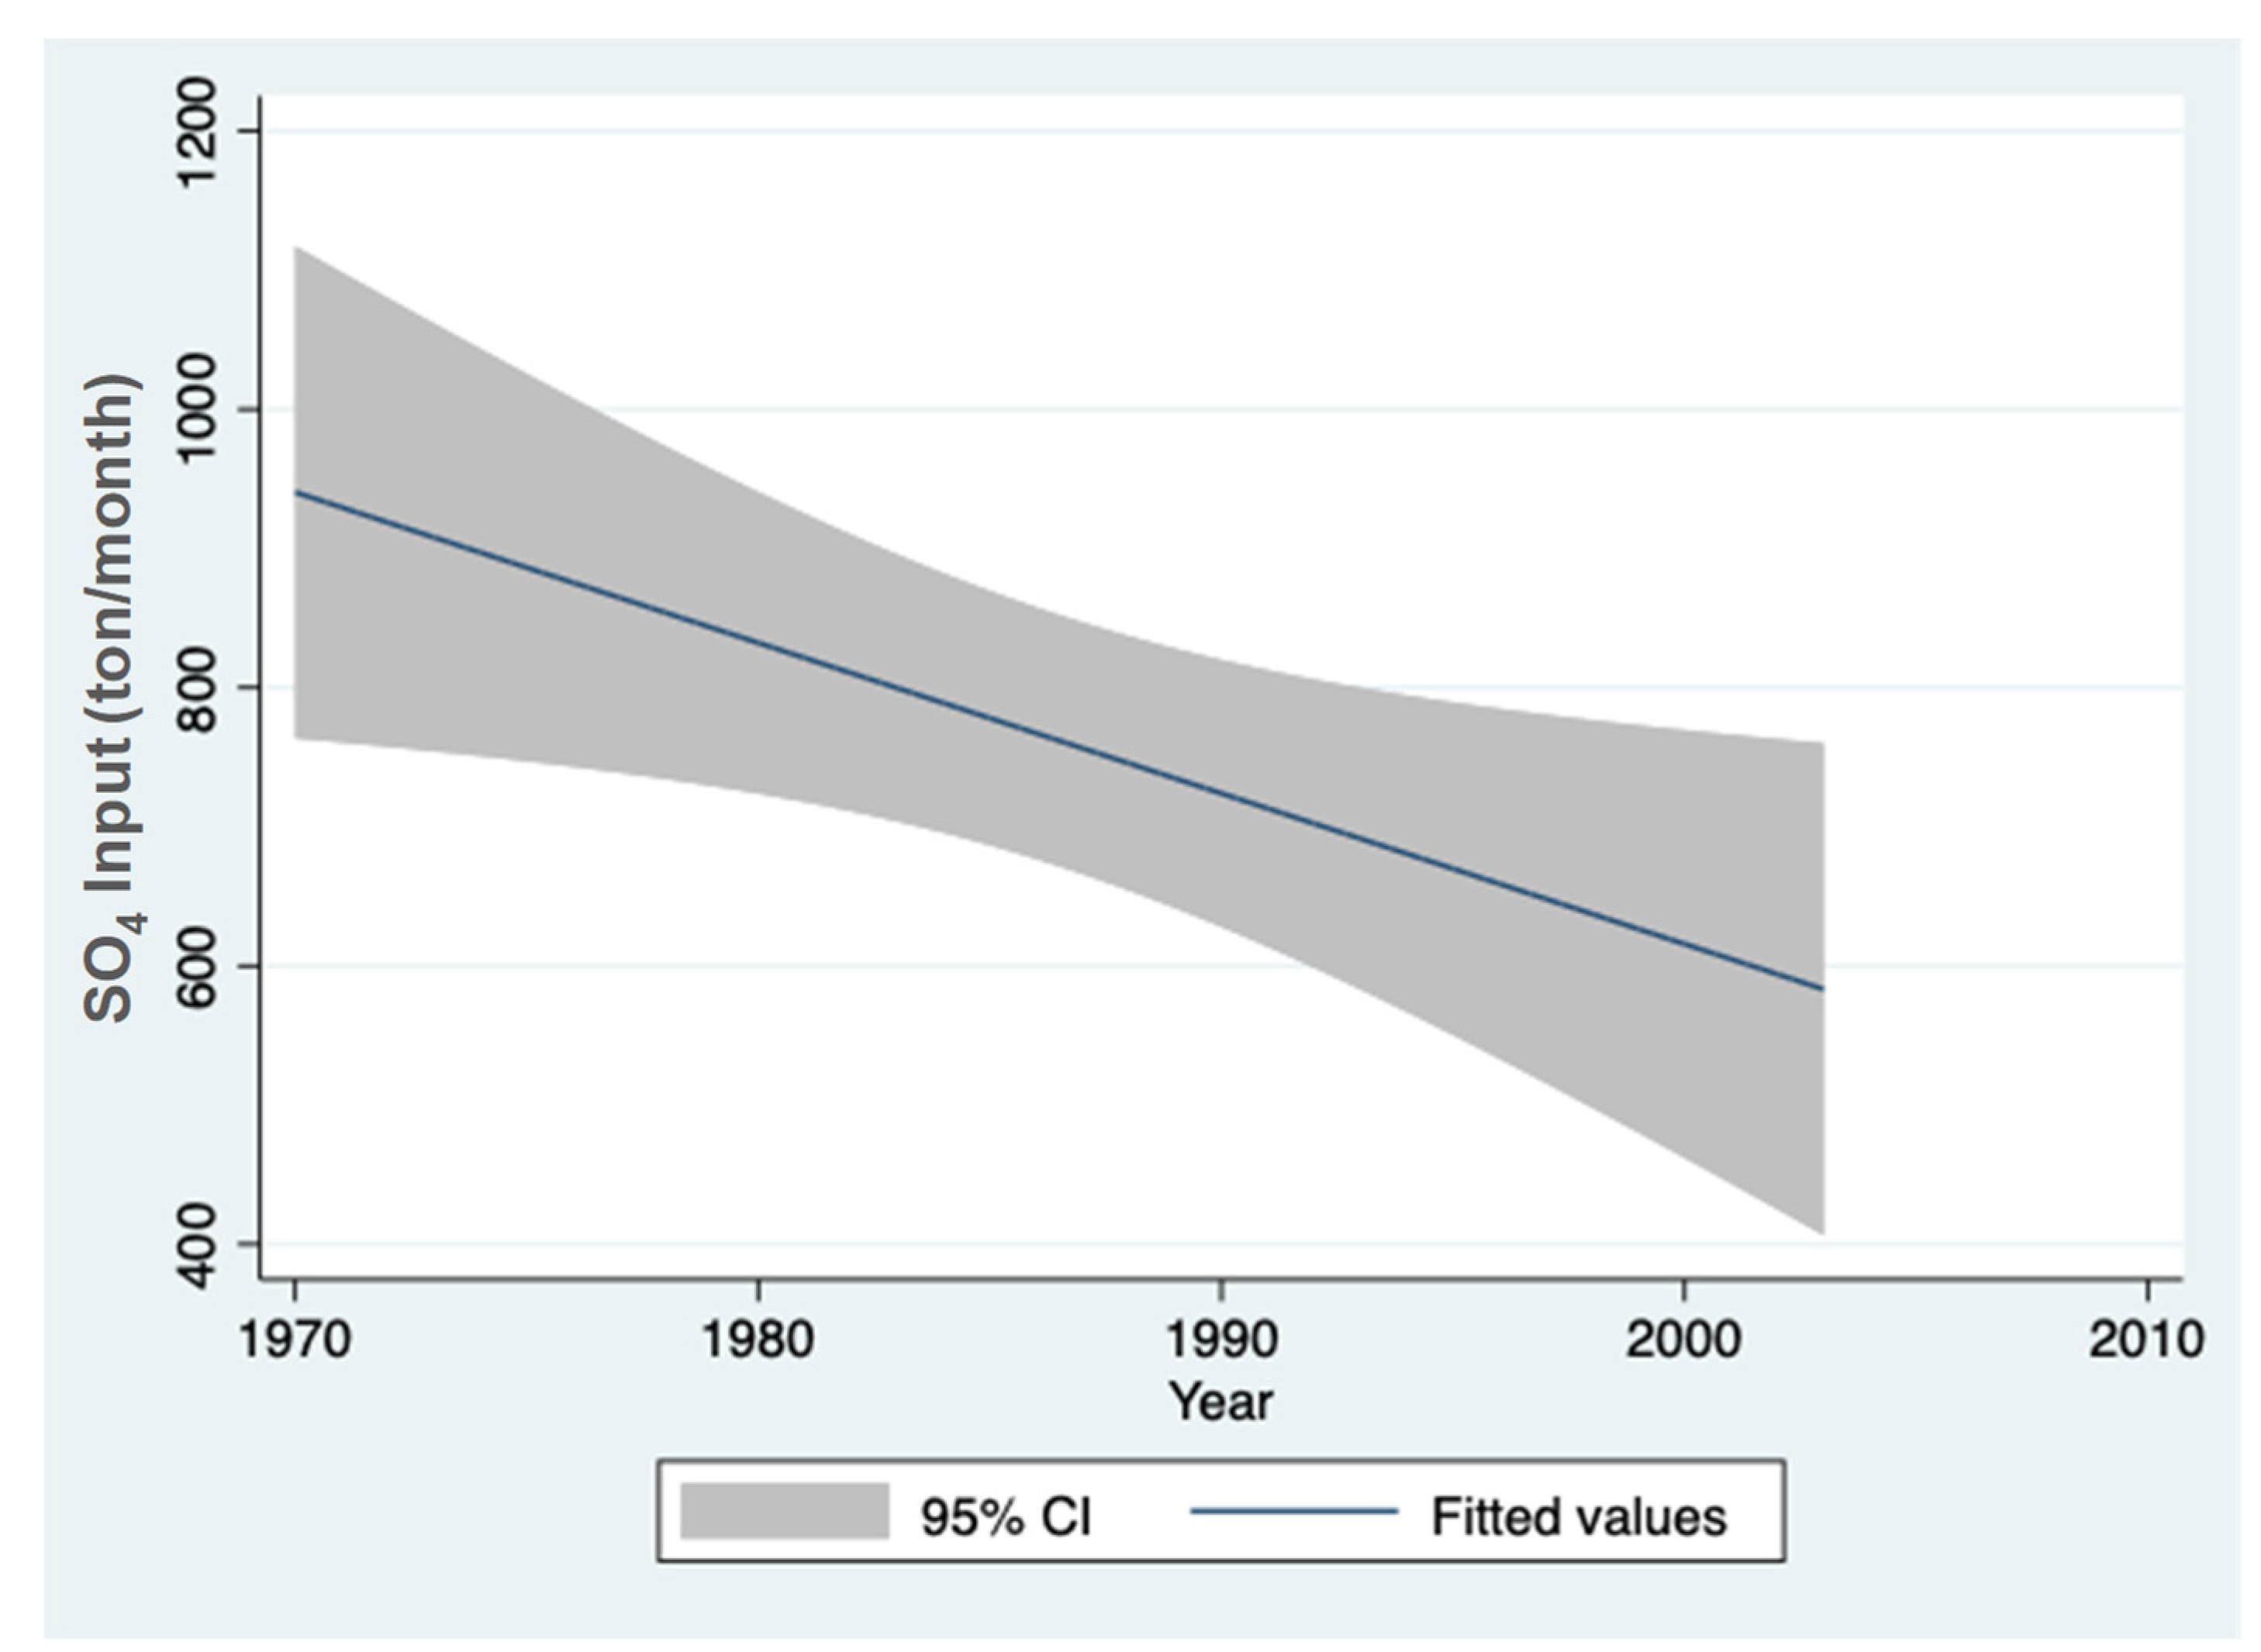
Task: Select the "Fitted values" legend label
Action: tap(1579, 1517)
